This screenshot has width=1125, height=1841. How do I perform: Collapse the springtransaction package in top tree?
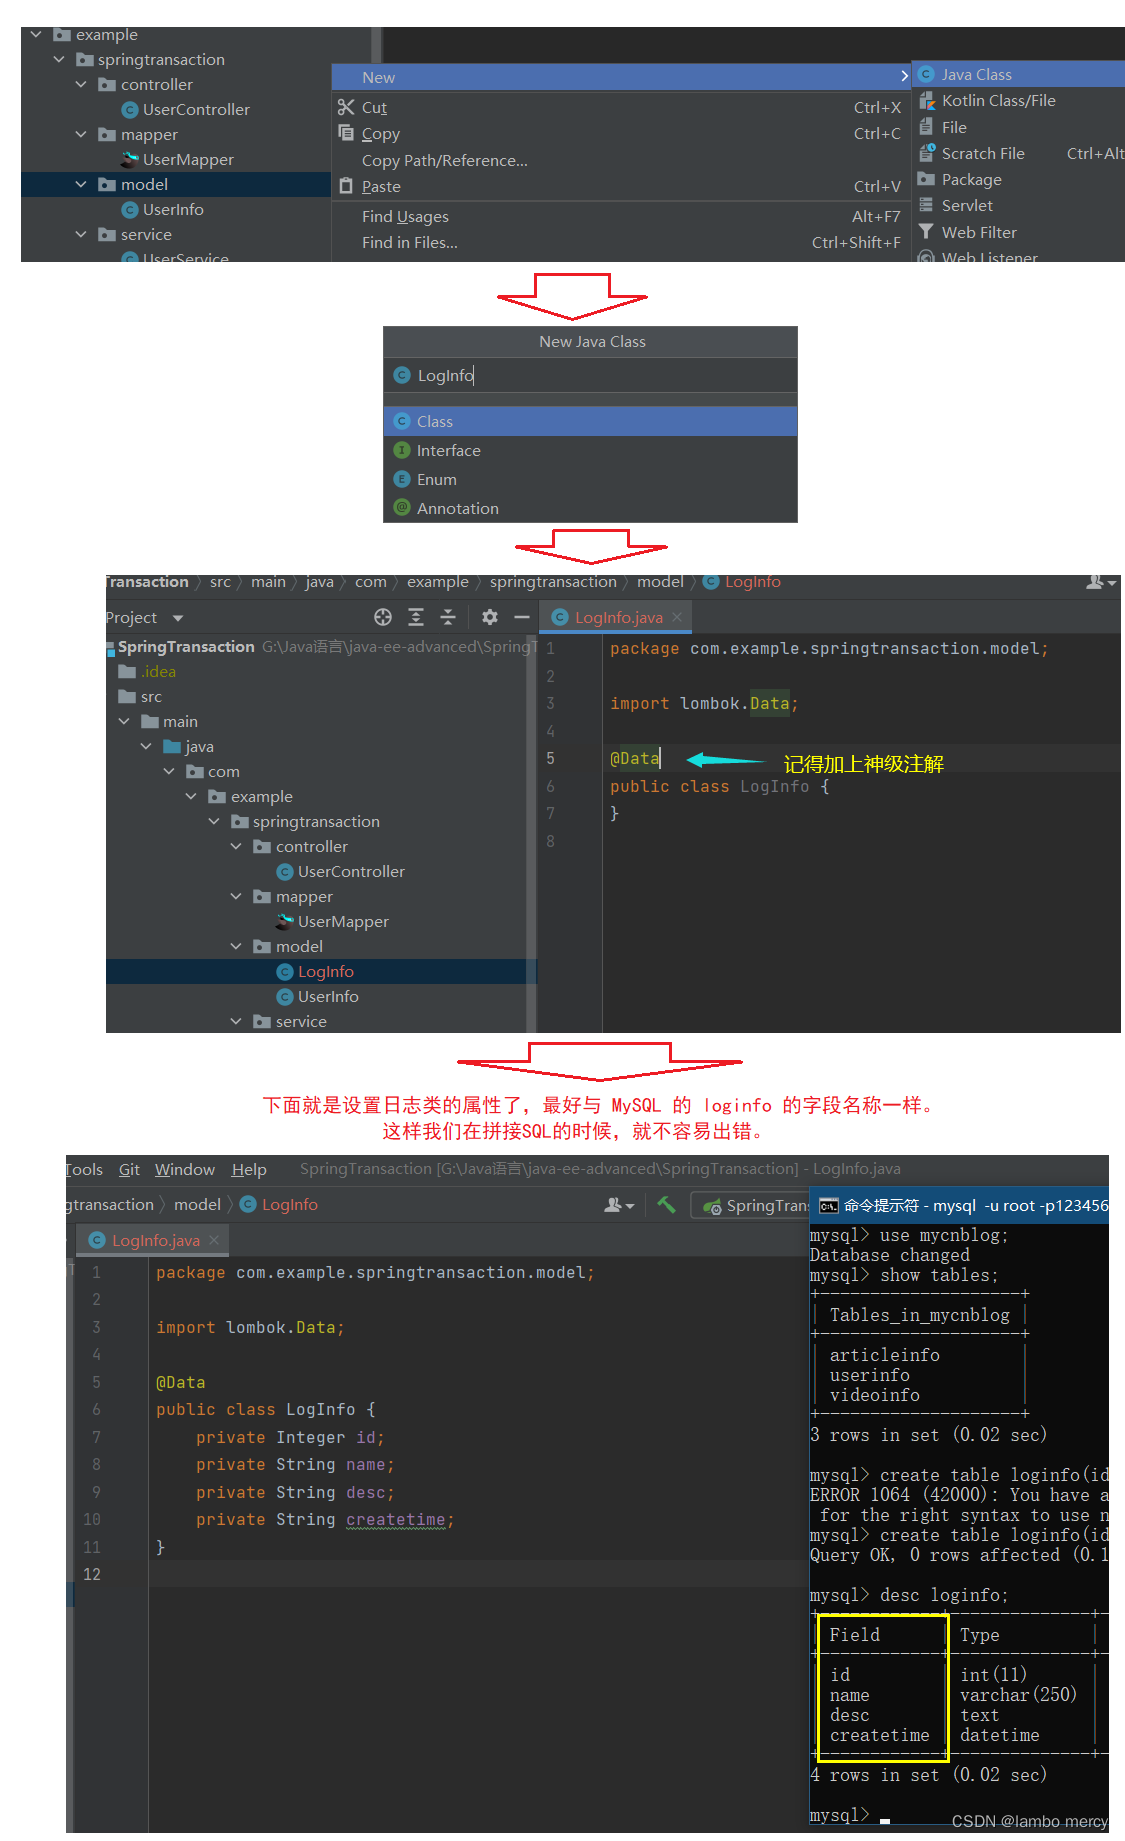point(58,59)
